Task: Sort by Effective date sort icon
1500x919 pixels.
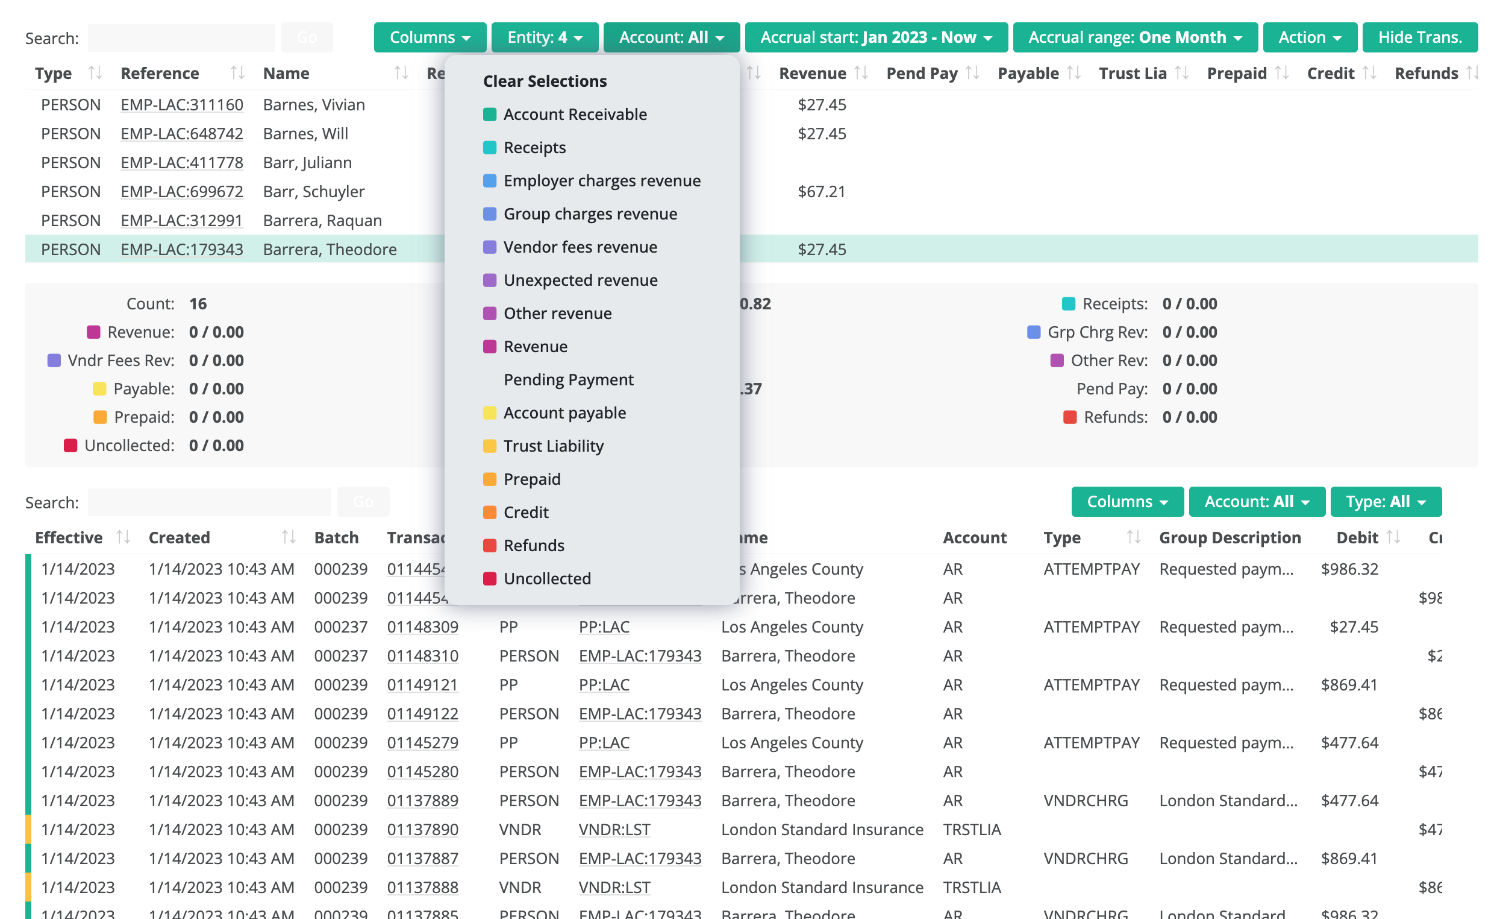Action: pos(123,537)
